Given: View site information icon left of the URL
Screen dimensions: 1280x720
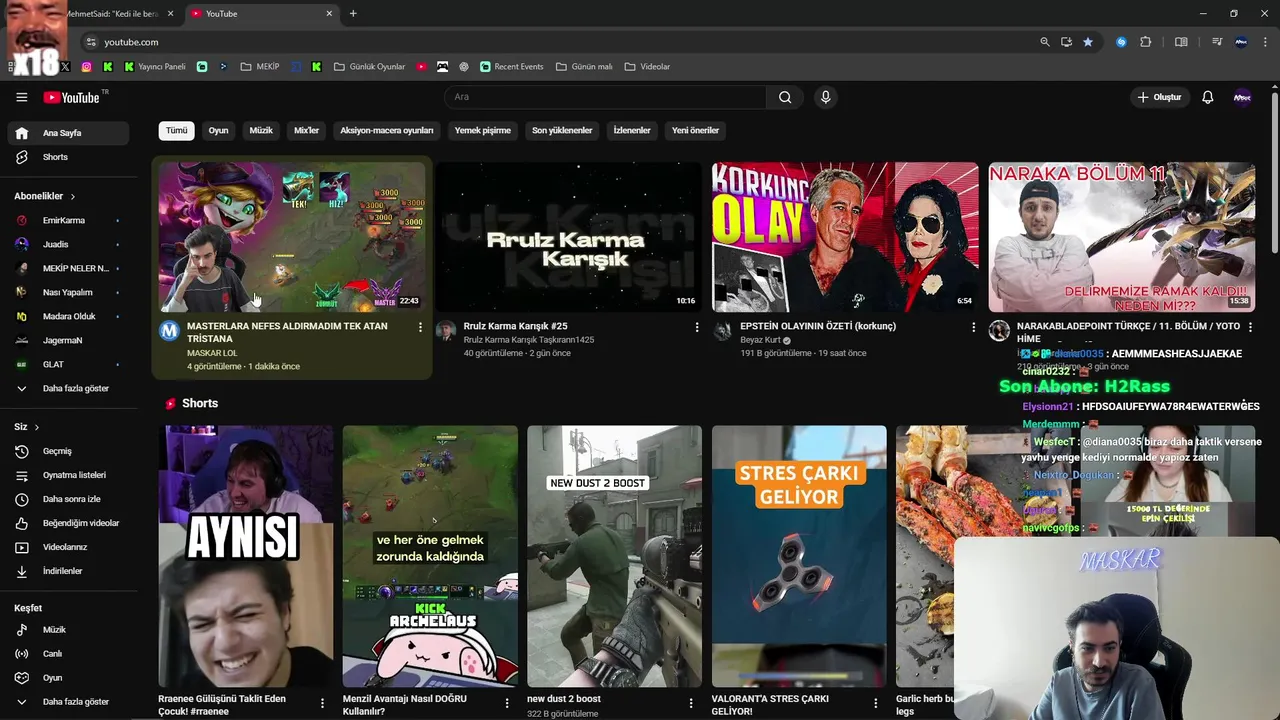Looking at the screenshot, I should (x=91, y=42).
